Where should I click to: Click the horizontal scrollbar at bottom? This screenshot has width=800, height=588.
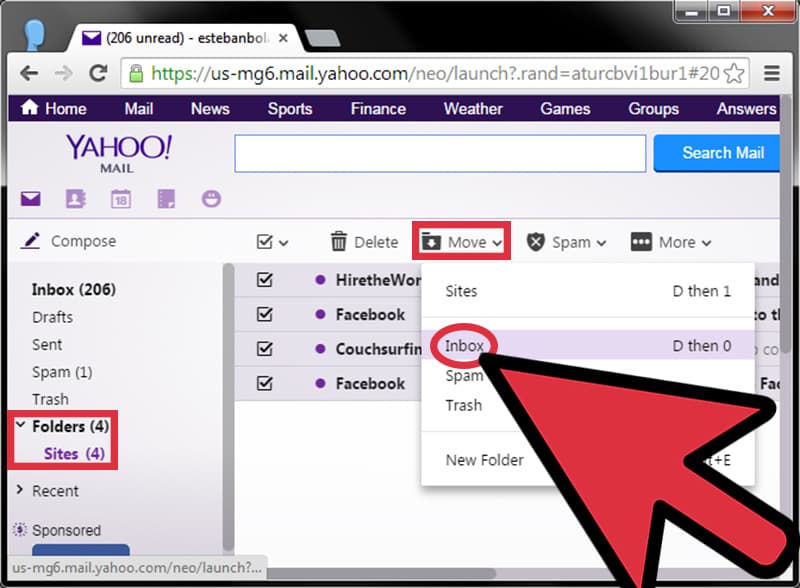[380, 574]
